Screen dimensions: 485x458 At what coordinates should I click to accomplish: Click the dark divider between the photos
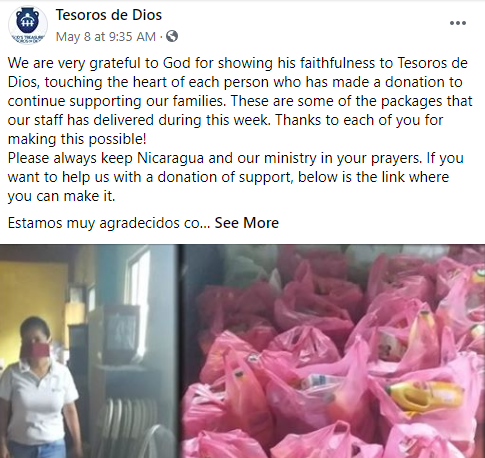click(x=179, y=351)
